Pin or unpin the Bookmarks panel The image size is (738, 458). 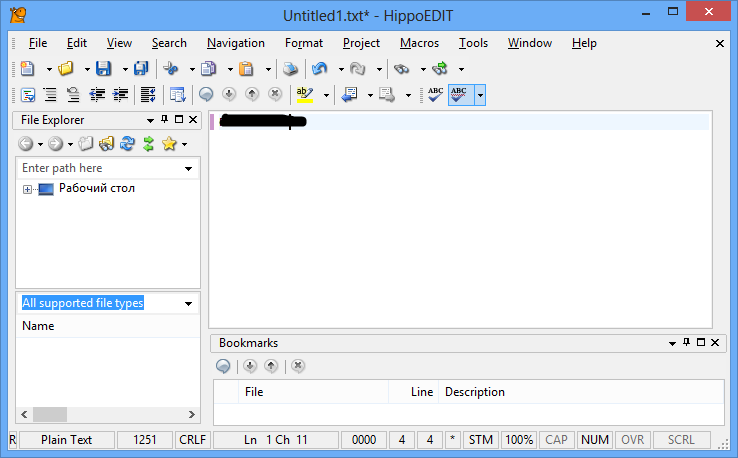(x=686, y=342)
